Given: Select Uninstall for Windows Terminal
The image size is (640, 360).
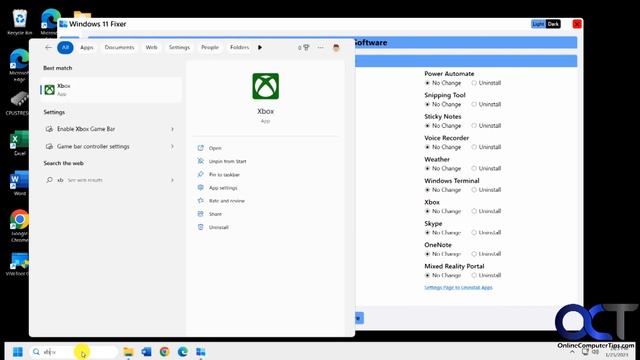Looking at the screenshot, I should coord(486,190).
